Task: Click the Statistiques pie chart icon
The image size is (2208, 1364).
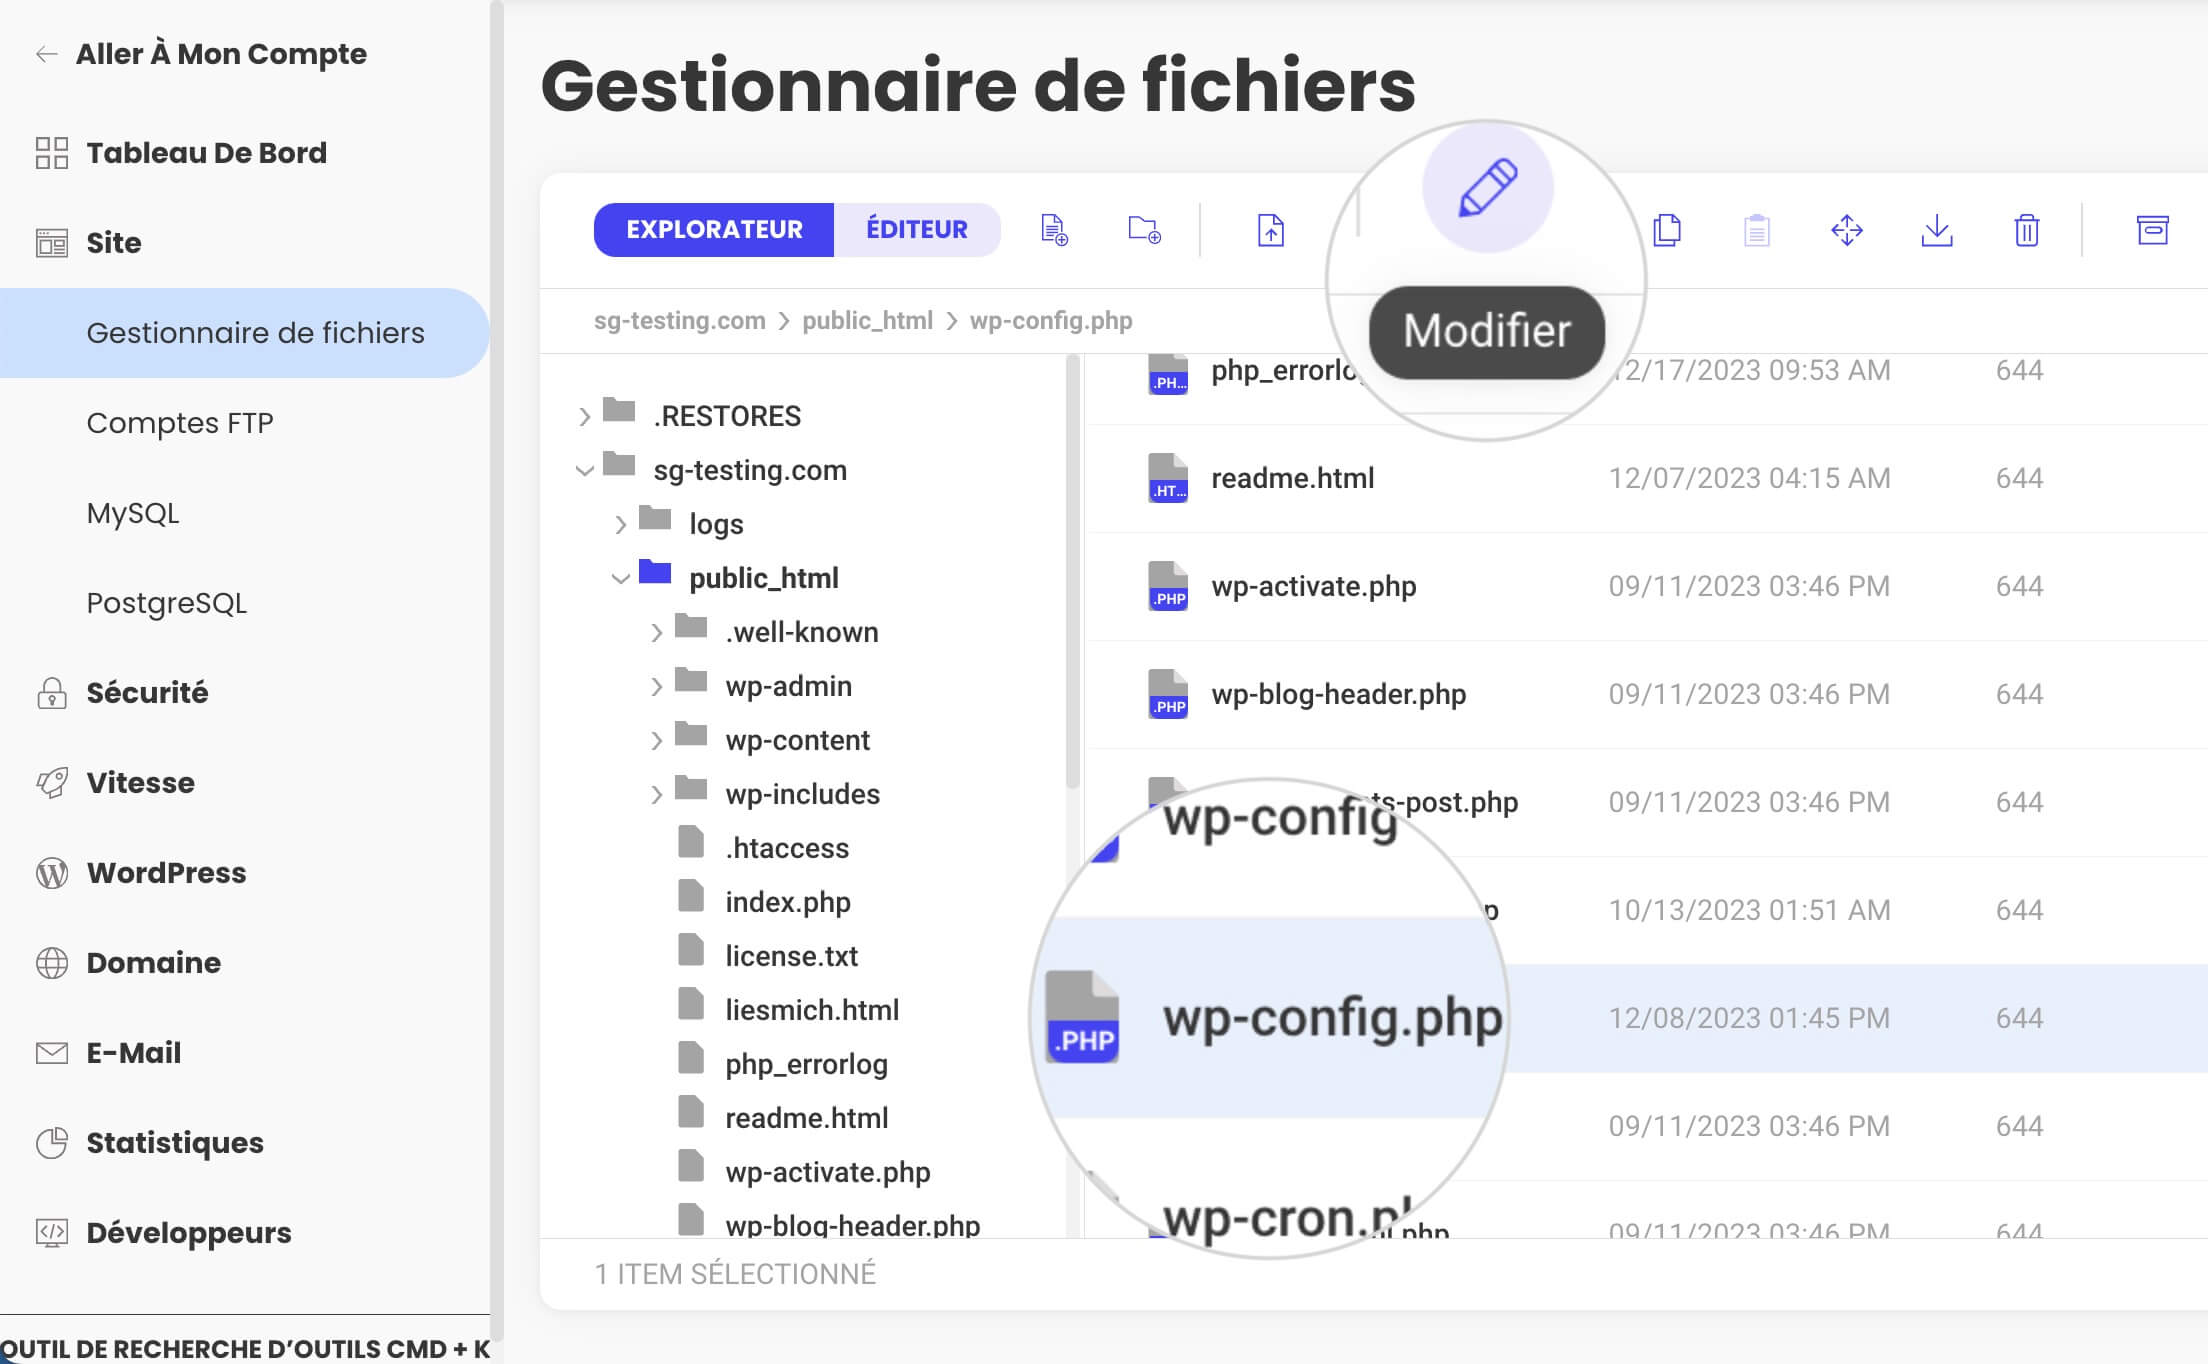Action: tap(51, 1143)
